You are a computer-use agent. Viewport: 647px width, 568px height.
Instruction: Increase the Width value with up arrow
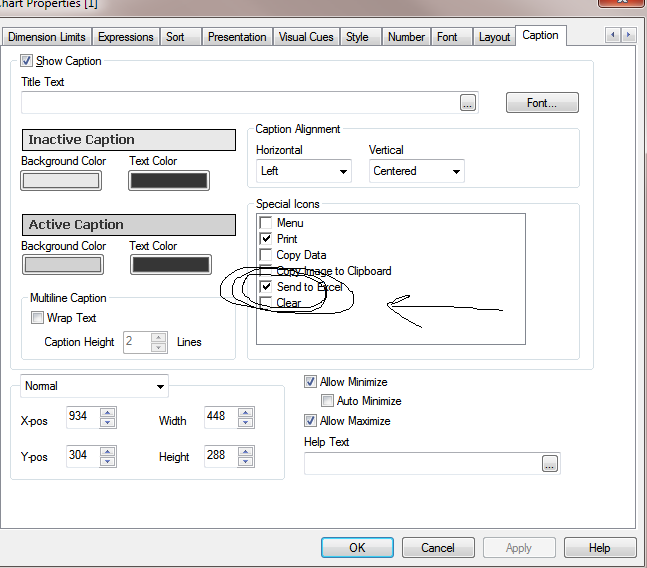click(246, 412)
